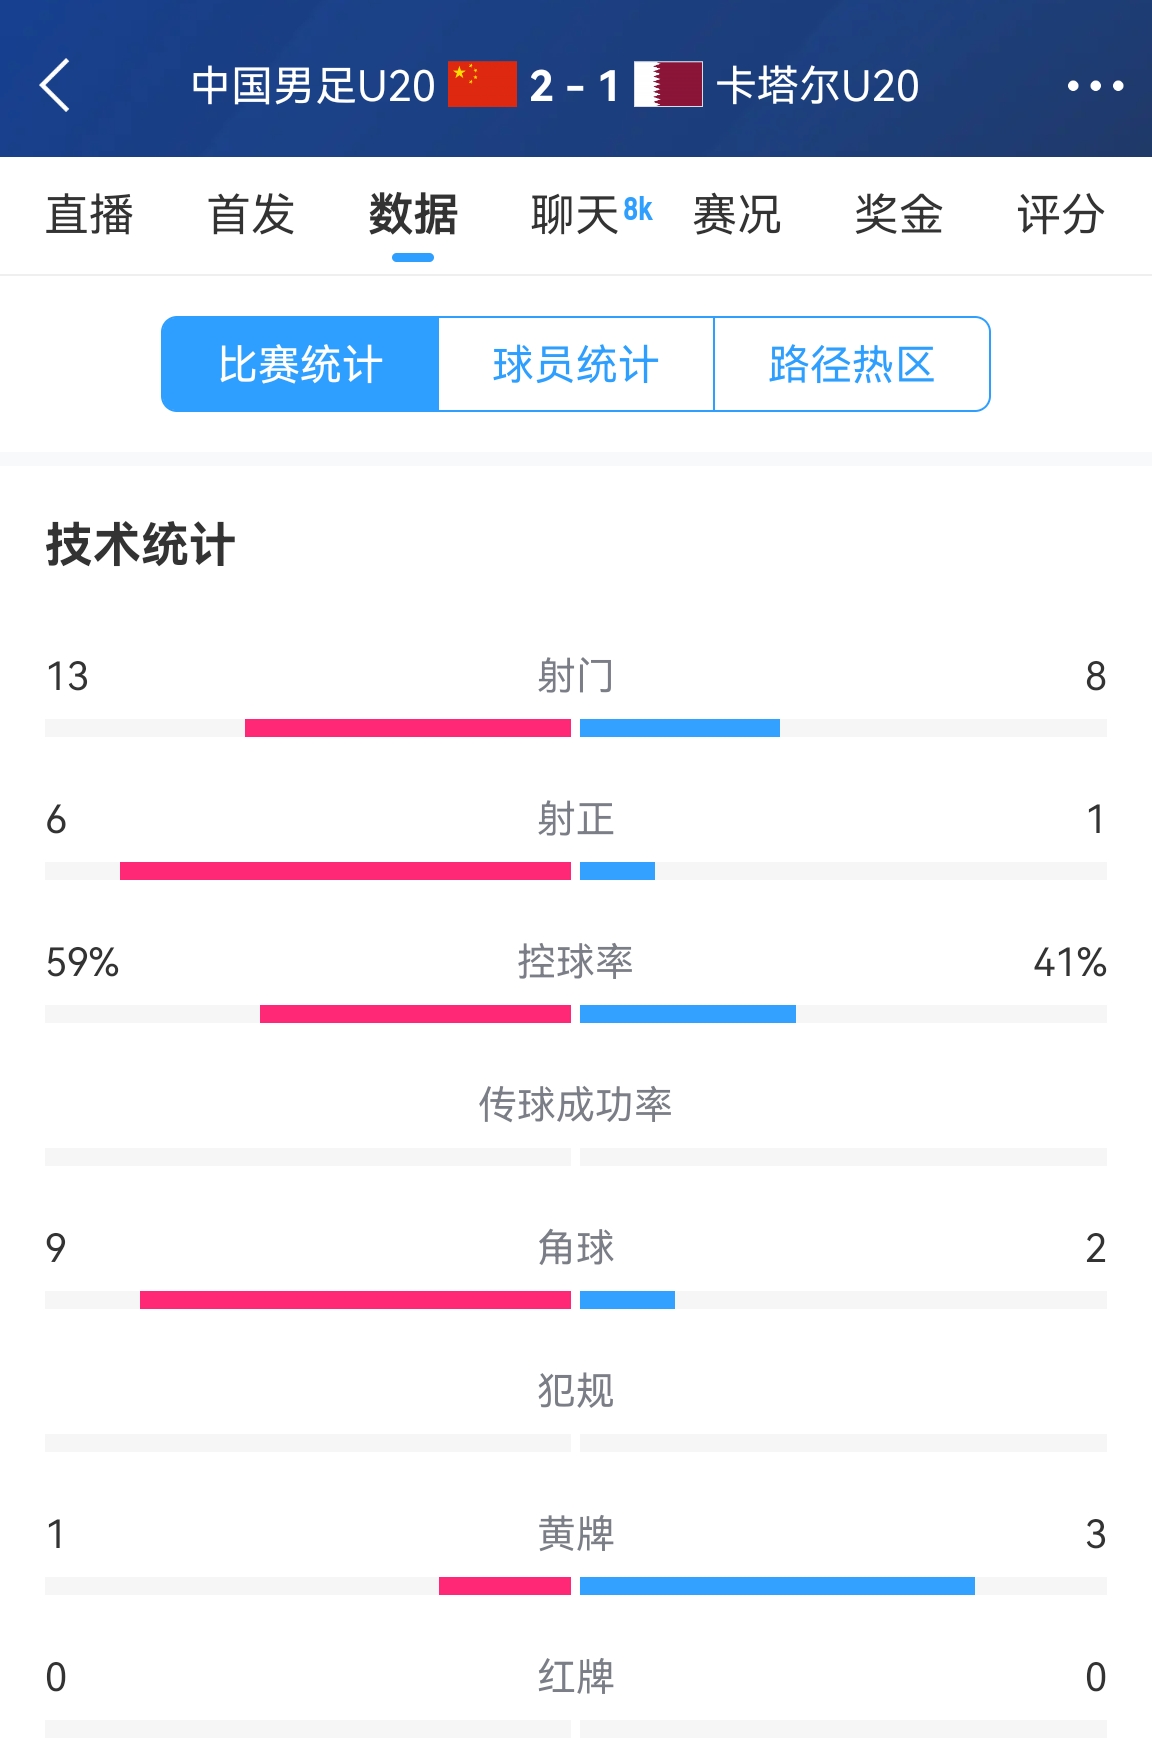Viewport: 1152px width, 1738px height.
Task: Open the three-dot more options menu
Action: coord(1095,86)
